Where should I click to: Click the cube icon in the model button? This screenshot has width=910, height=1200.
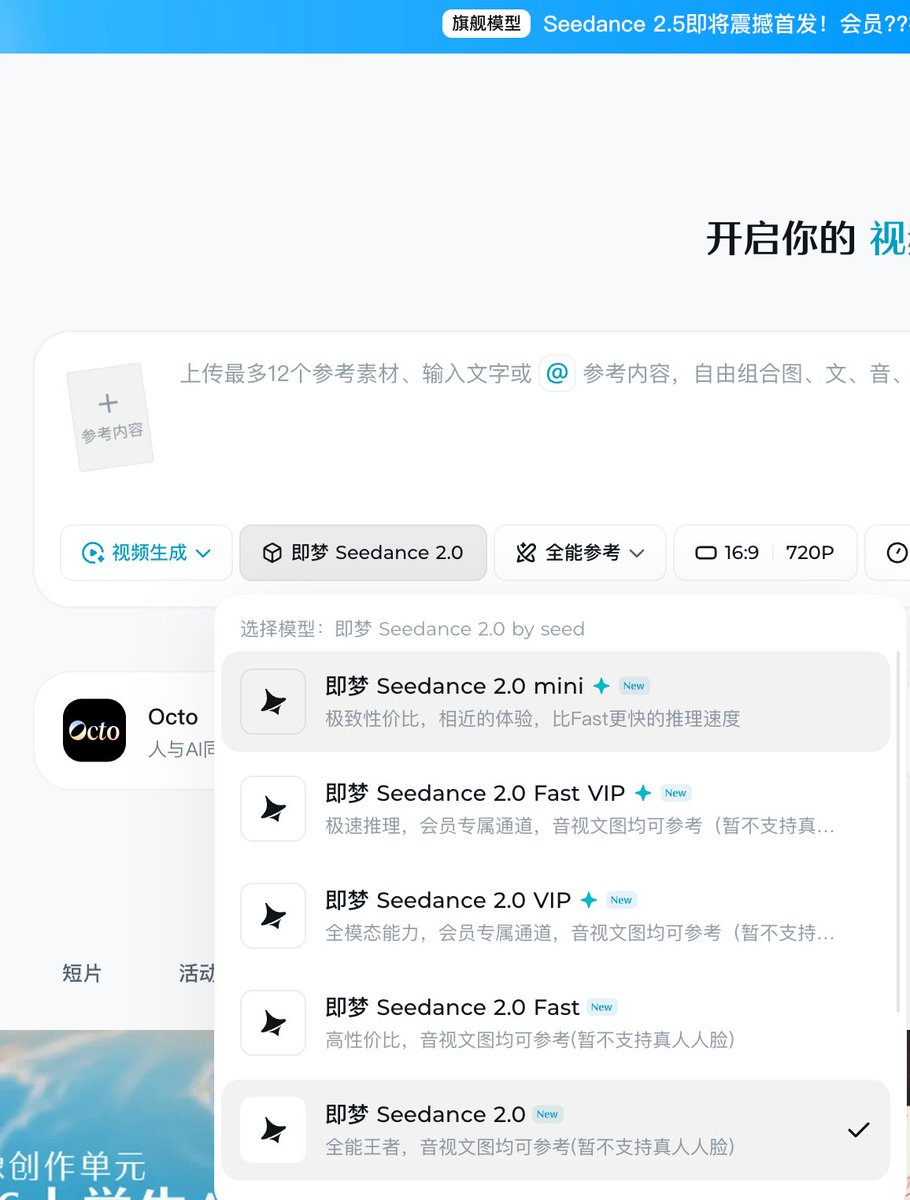click(x=272, y=553)
